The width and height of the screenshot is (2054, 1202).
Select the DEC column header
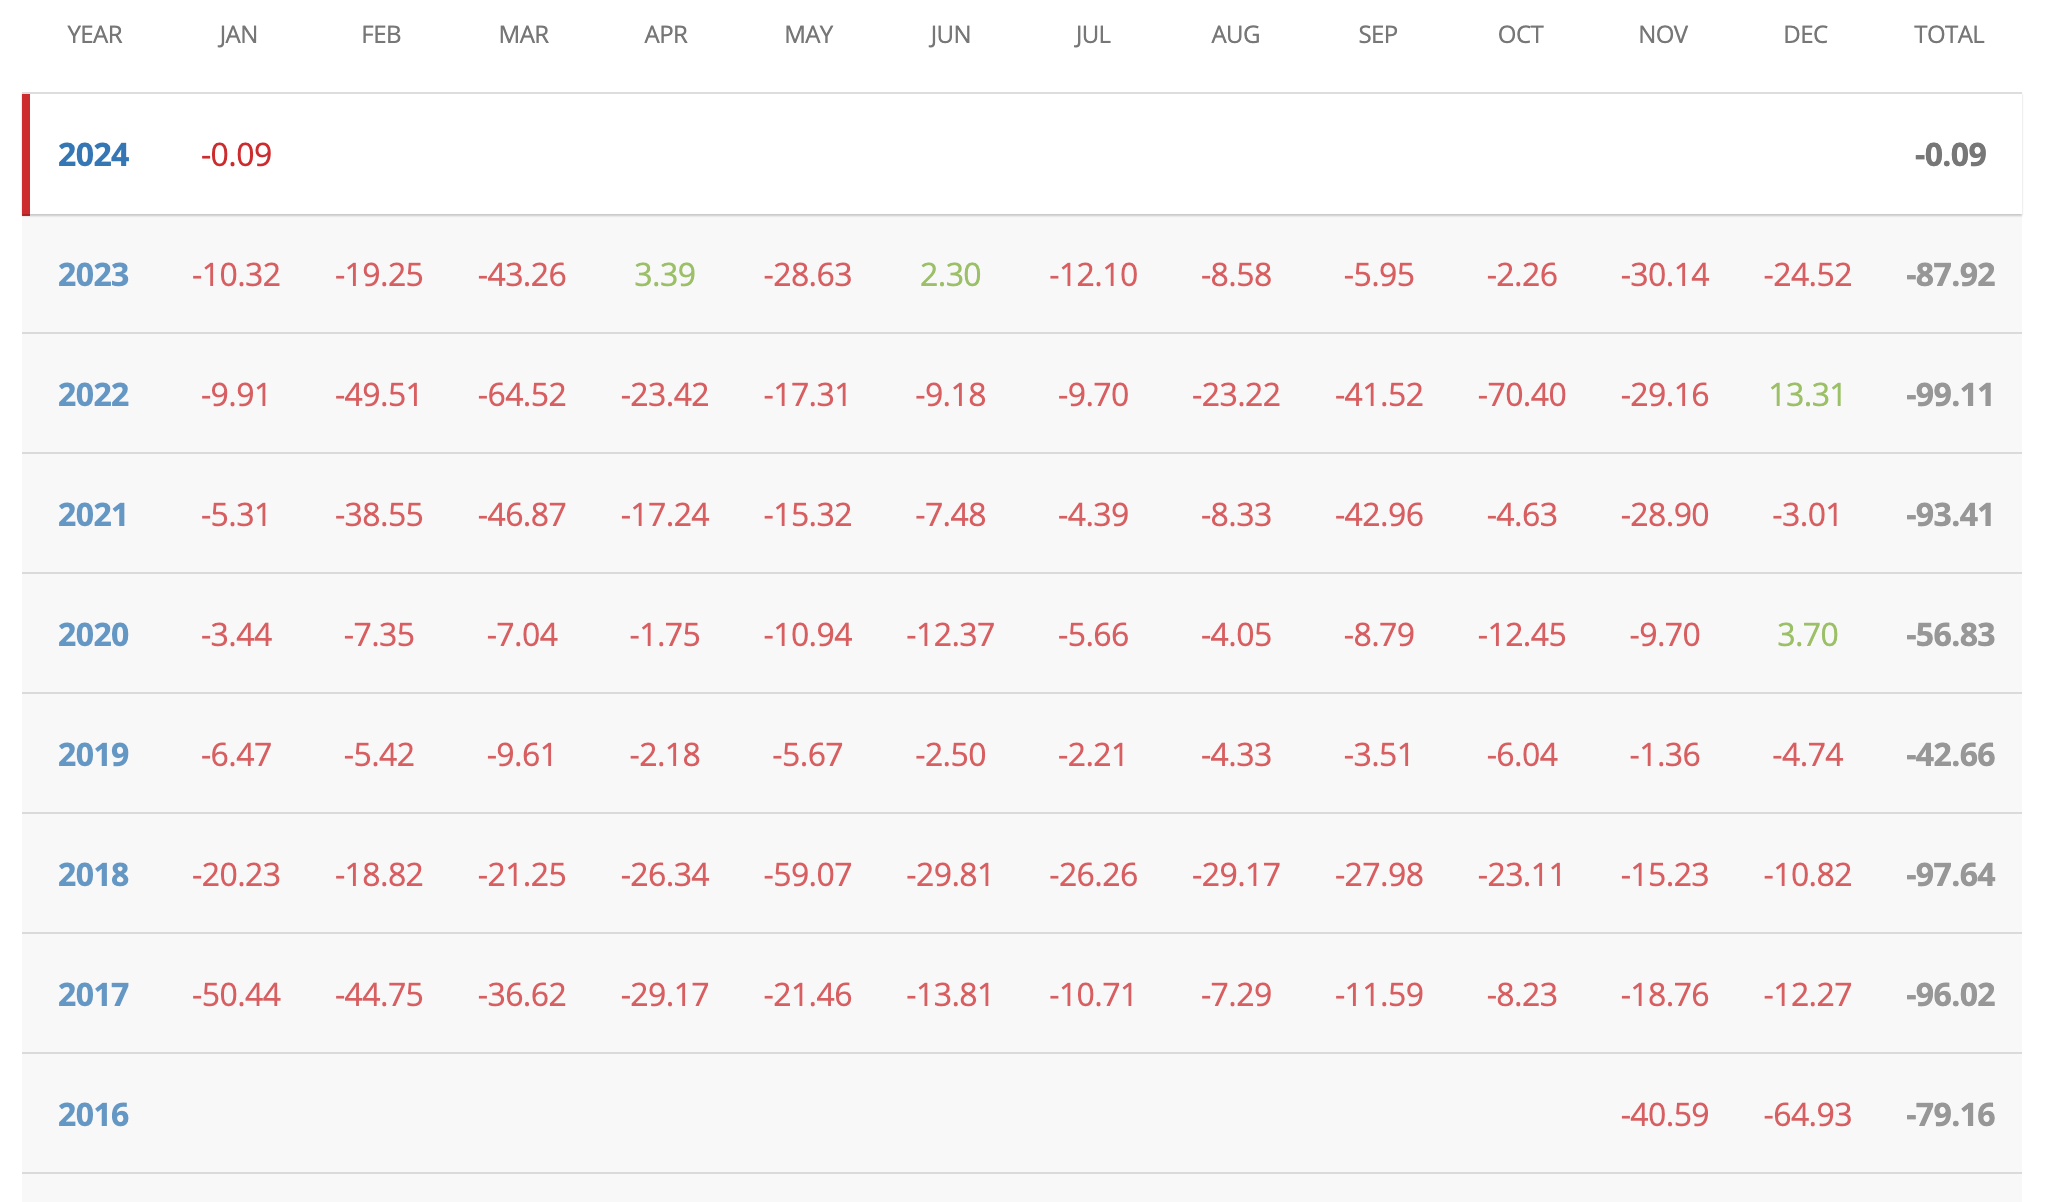(1805, 35)
